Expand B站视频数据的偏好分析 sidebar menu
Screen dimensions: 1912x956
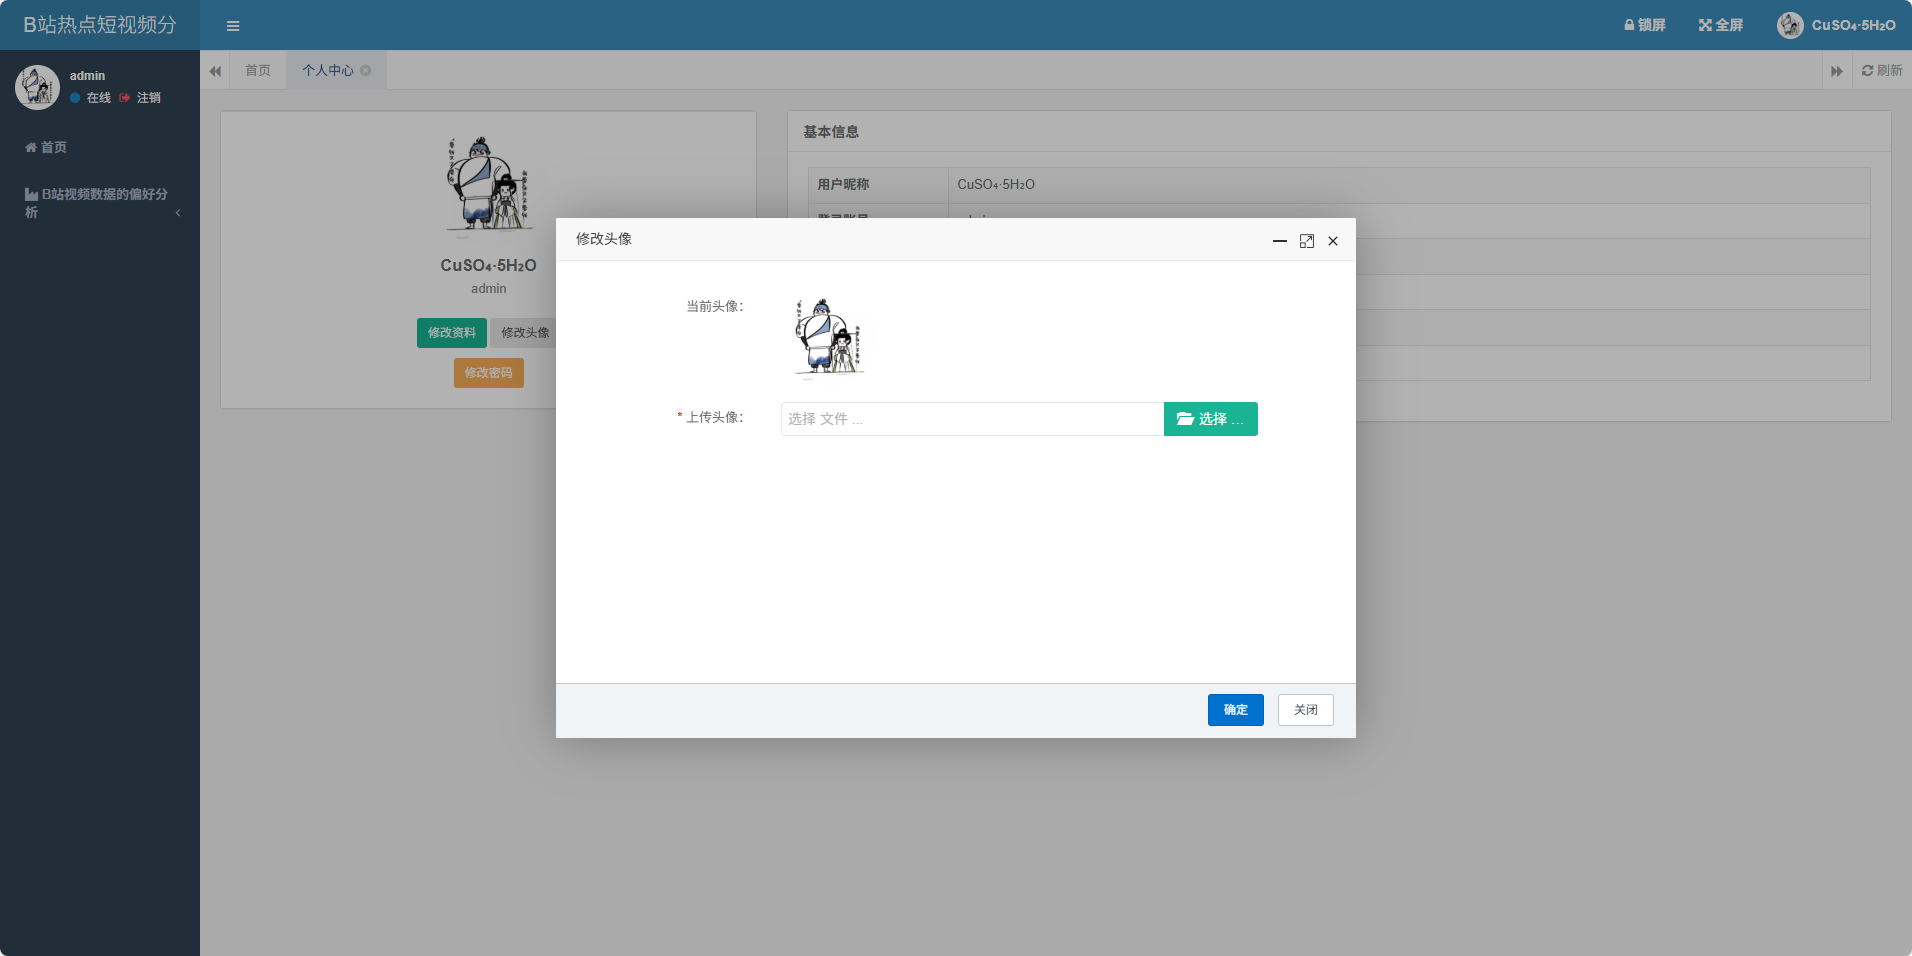point(100,203)
